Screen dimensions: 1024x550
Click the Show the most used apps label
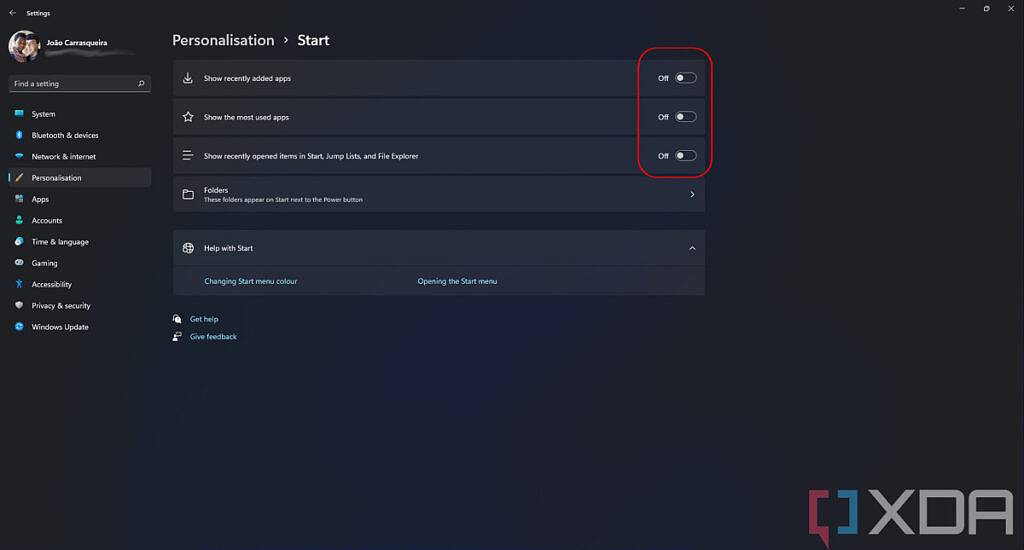pos(246,118)
